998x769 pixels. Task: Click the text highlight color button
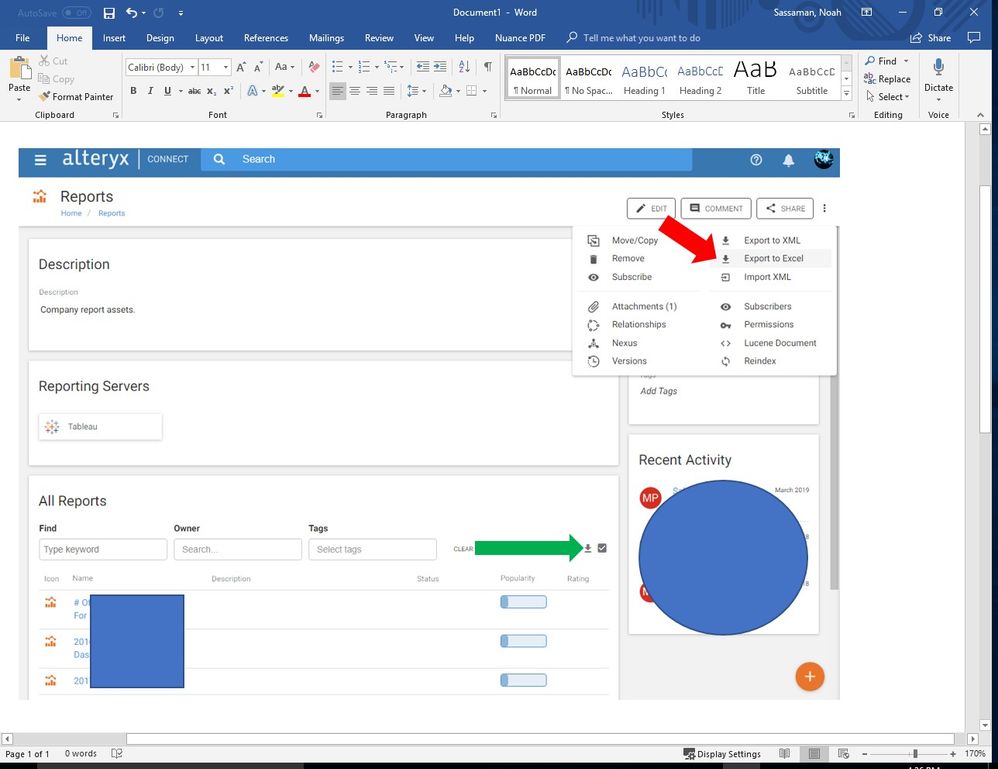click(x=278, y=91)
